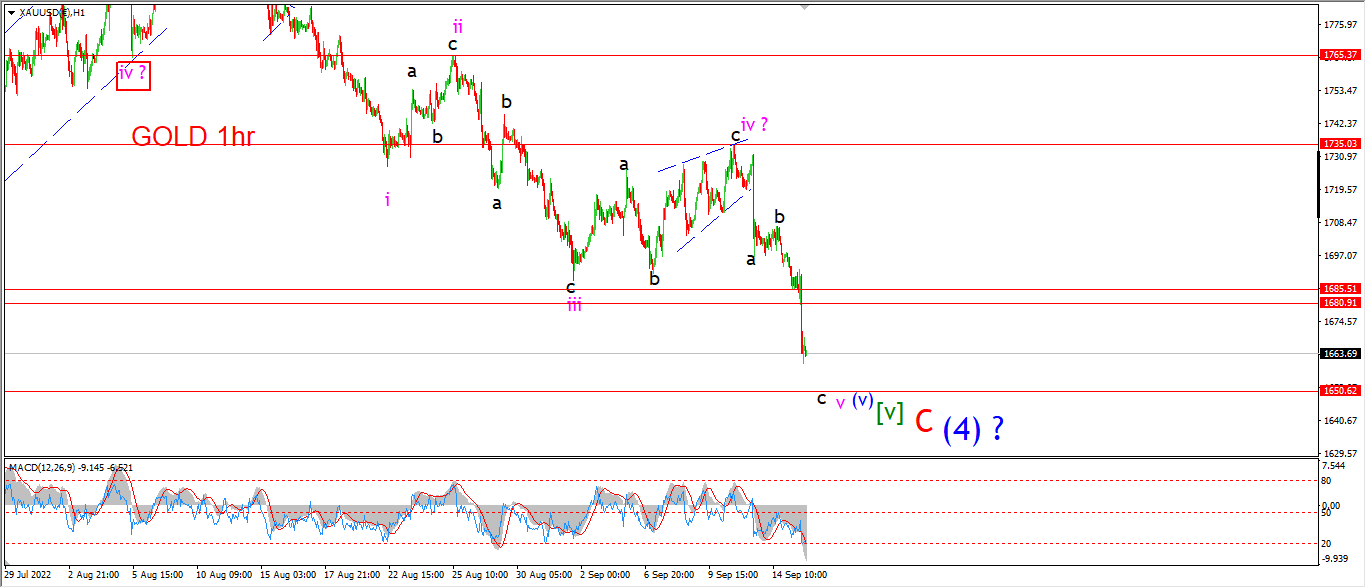This screenshot has width=1366, height=588.
Task: Click the blue '(4) ?' wave label
Action: pyautogui.click(x=973, y=428)
